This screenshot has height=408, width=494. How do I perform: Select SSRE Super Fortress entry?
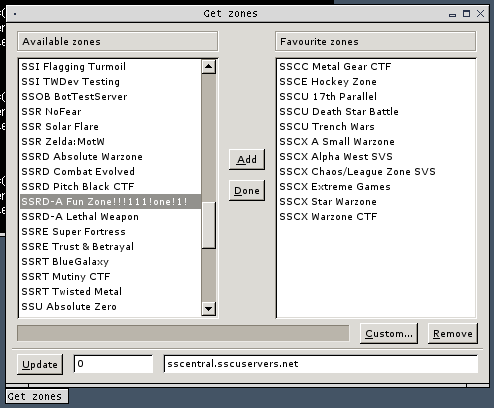pyautogui.click(x=111, y=232)
